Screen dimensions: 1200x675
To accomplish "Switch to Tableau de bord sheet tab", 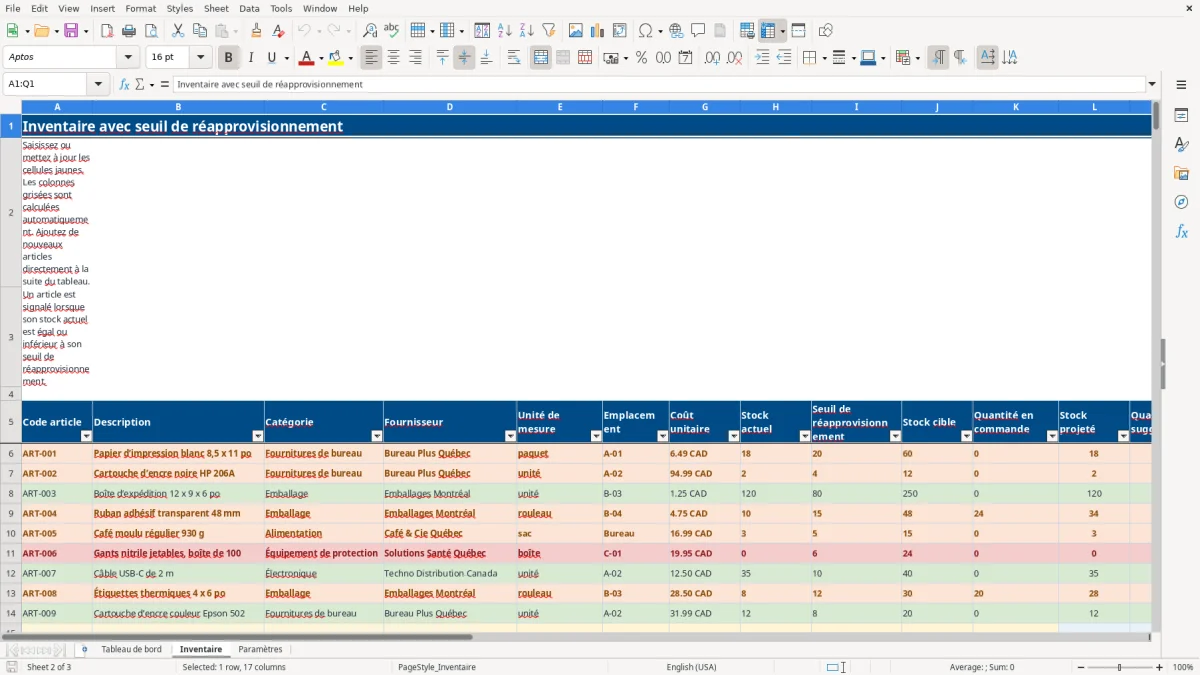I will (x=131, y=649).
